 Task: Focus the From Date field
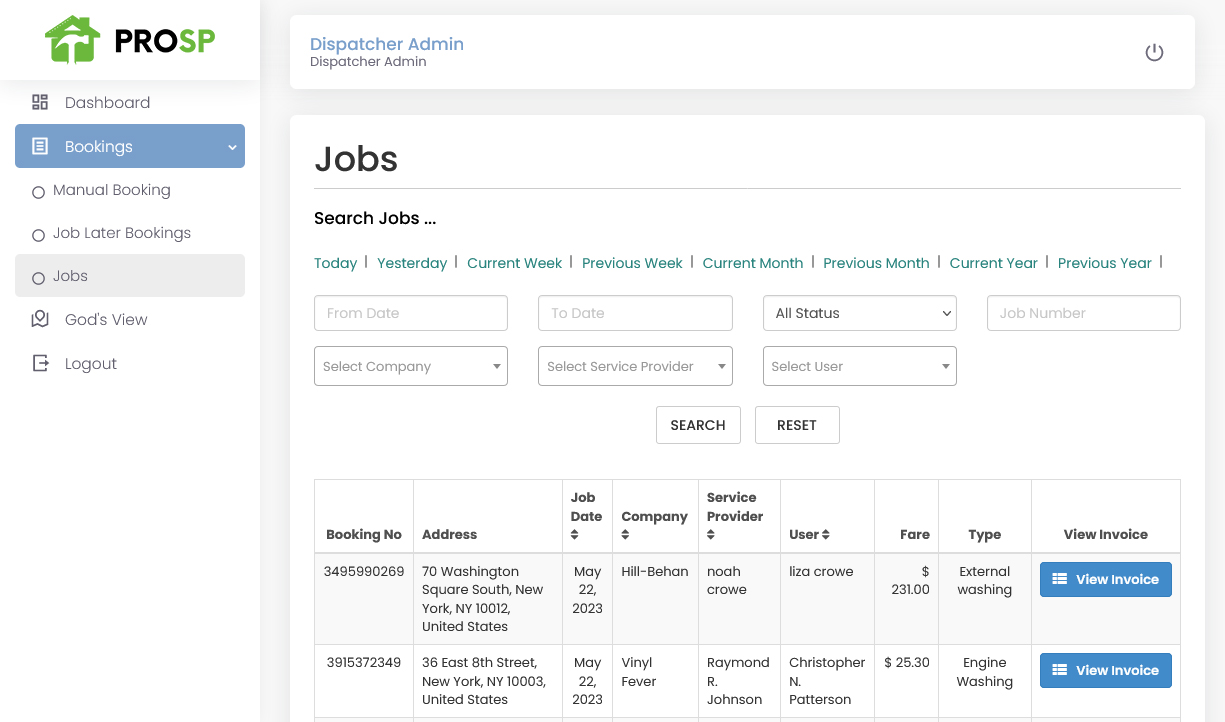click(x=411, y=313)
